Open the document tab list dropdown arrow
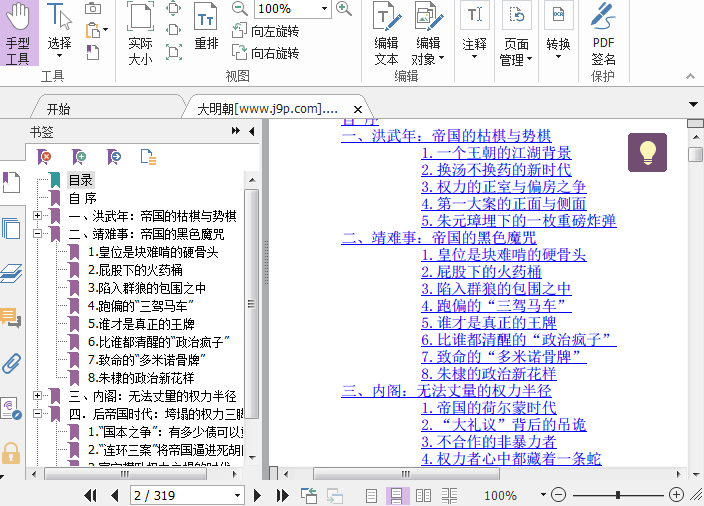 693,105
